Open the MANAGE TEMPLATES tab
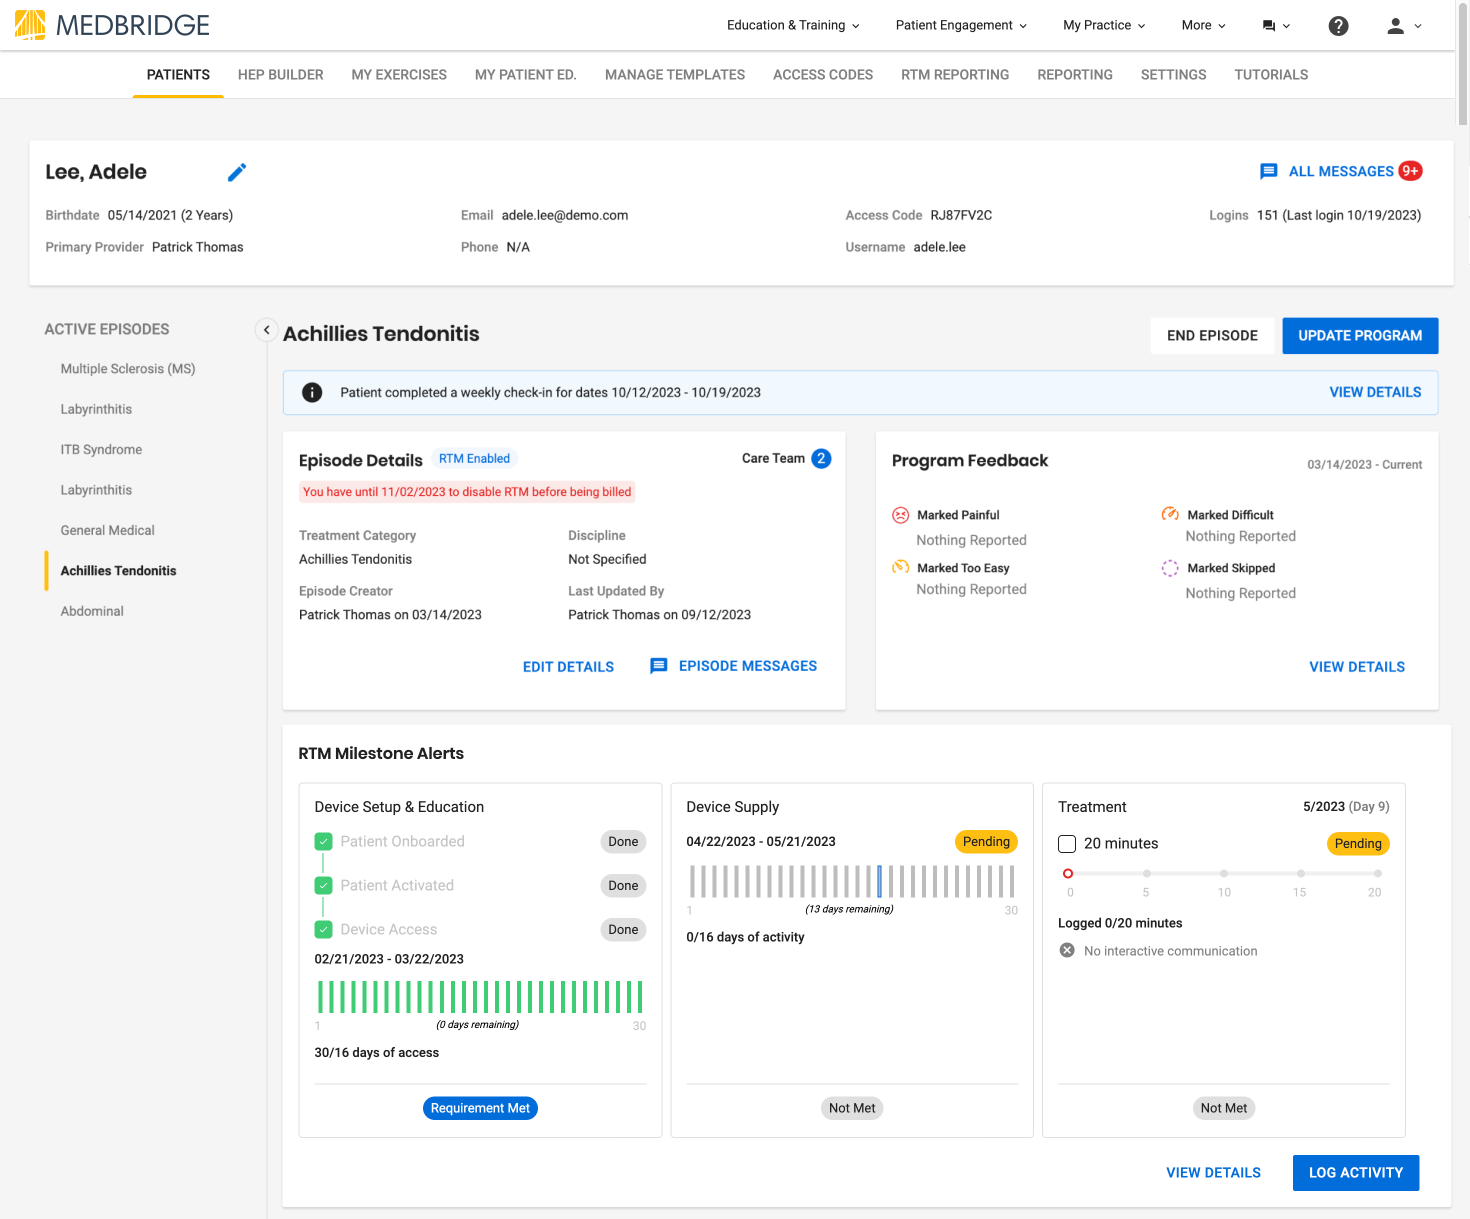The image size is (1470, 1219). [x=675, y=75]
